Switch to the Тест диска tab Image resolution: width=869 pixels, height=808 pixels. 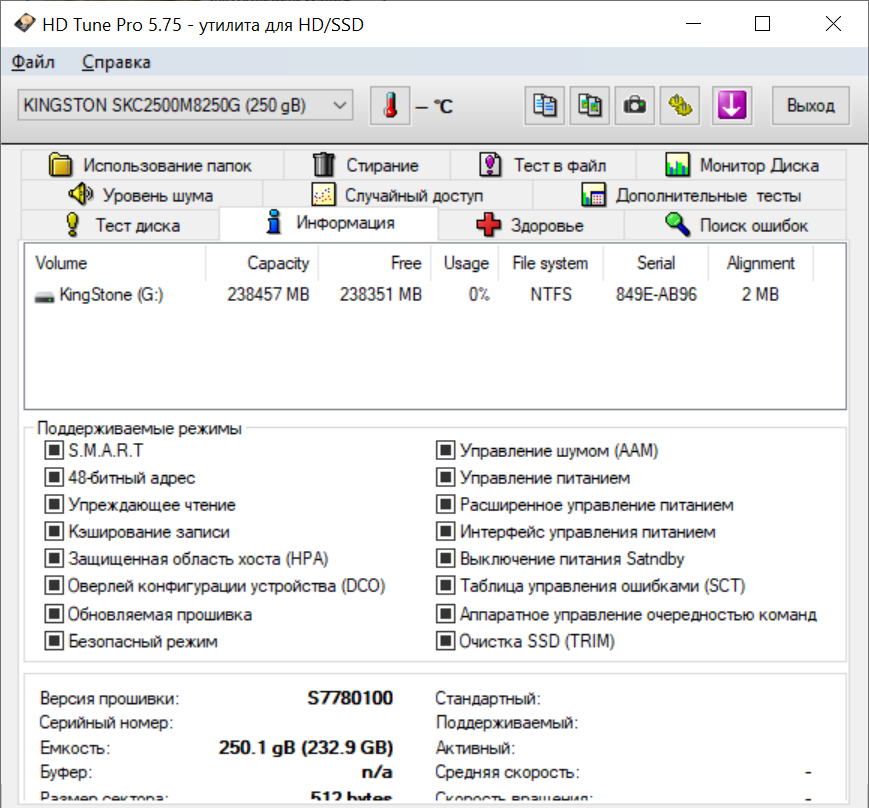[x=121, y=225]
